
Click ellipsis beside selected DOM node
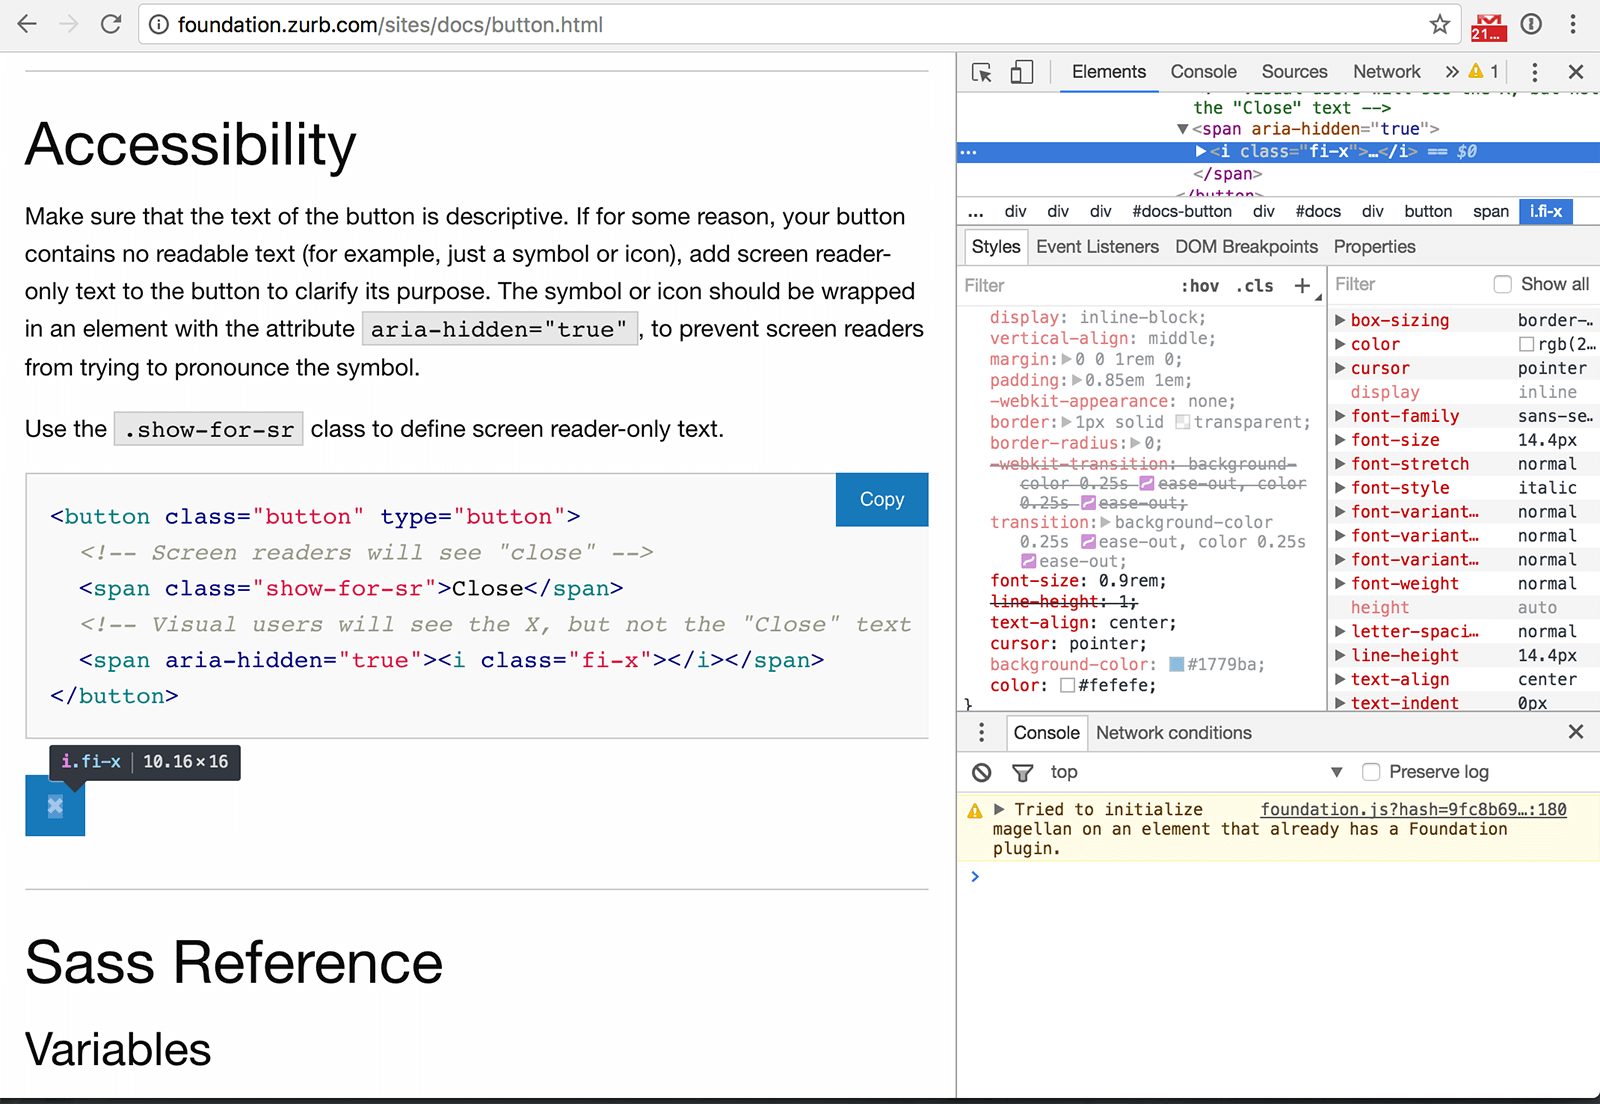[968, 152]
